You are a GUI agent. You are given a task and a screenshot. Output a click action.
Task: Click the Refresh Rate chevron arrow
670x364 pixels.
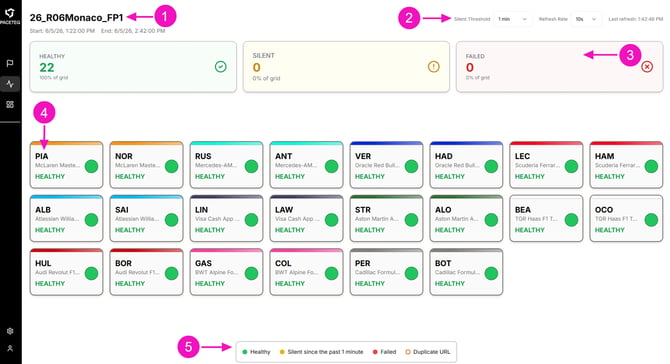click(594, 19)
